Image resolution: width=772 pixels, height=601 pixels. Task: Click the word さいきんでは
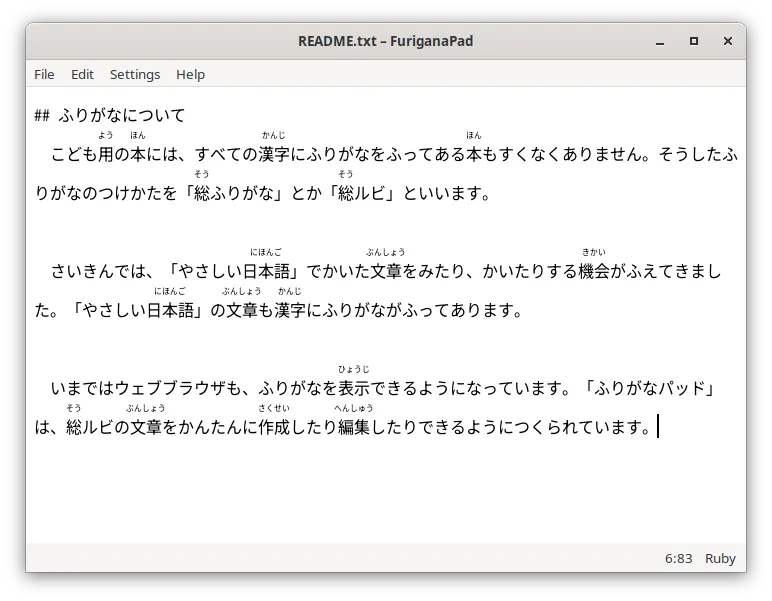pyautogui.click(x=98, y=271)
